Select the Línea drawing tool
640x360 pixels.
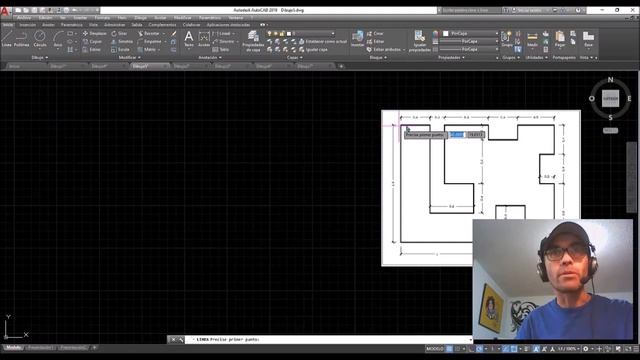[x=7, y=39]
